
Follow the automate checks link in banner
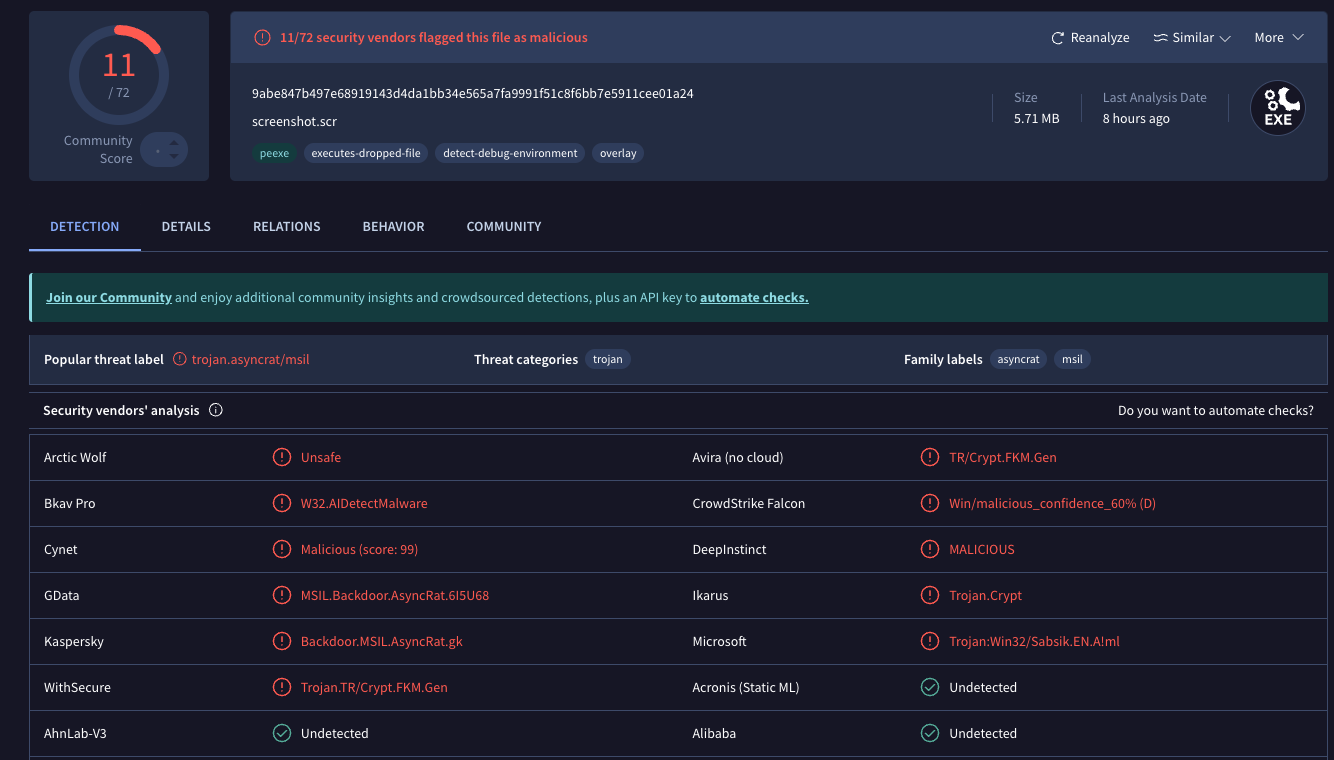pyautogui.click(x=753, y=298)
